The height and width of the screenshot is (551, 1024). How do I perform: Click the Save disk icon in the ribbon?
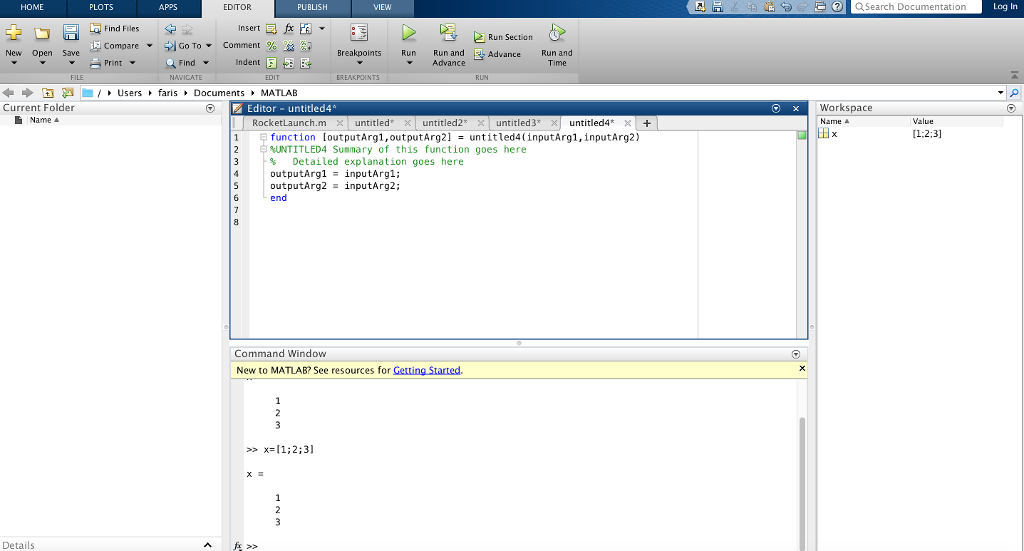71,33
